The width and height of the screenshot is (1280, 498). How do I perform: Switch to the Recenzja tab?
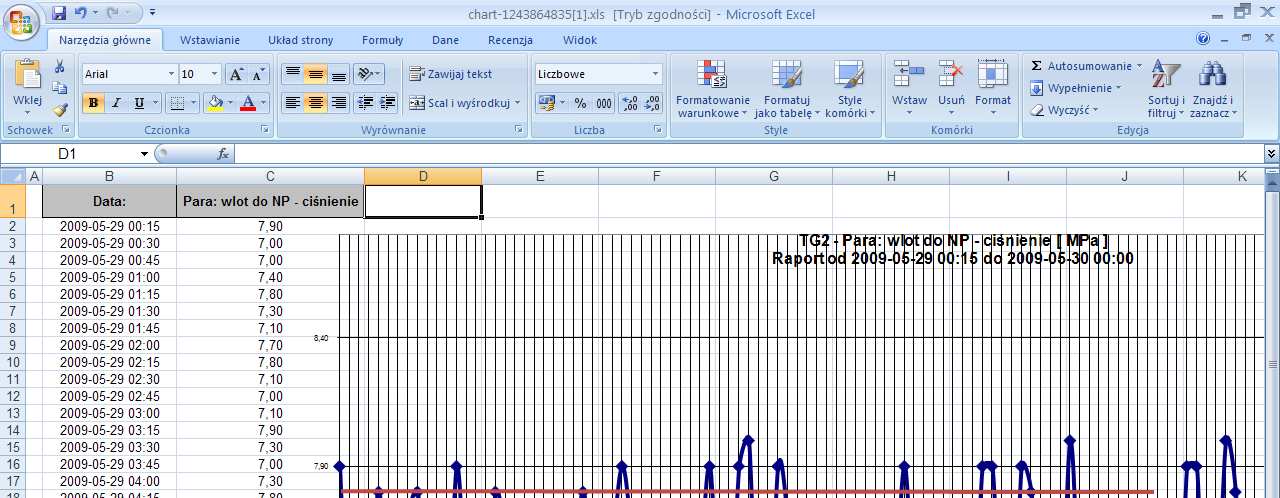point(510,40)
